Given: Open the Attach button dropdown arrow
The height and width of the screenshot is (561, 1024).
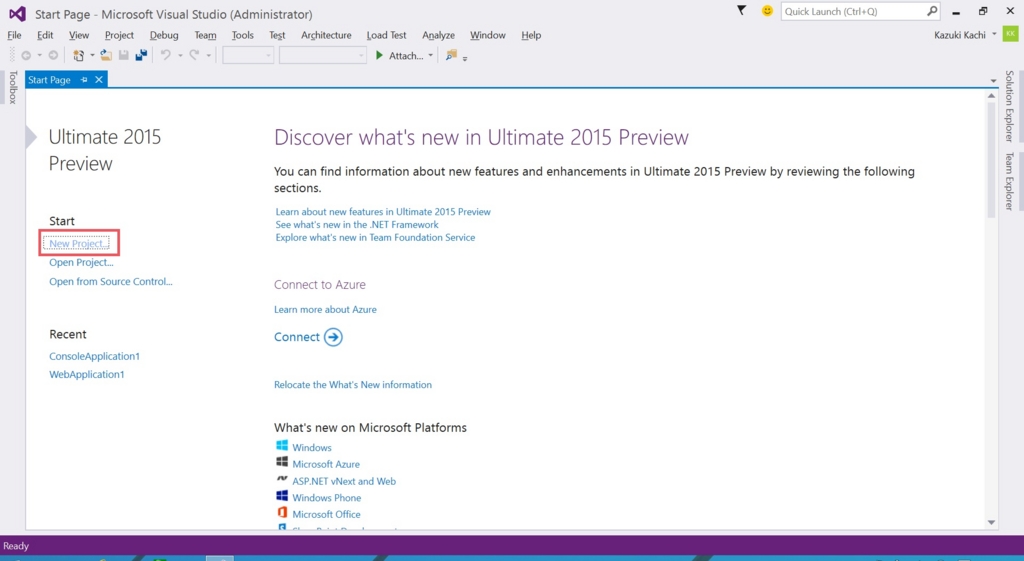Looking at the screenshot, I should click(x=430, y=56).
